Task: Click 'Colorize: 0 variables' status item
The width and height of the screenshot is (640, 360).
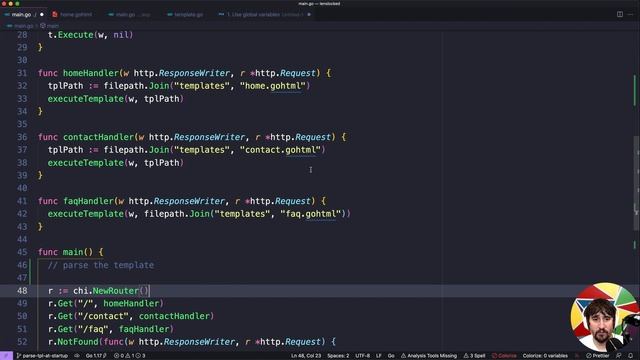Action: tap(545, 356)
